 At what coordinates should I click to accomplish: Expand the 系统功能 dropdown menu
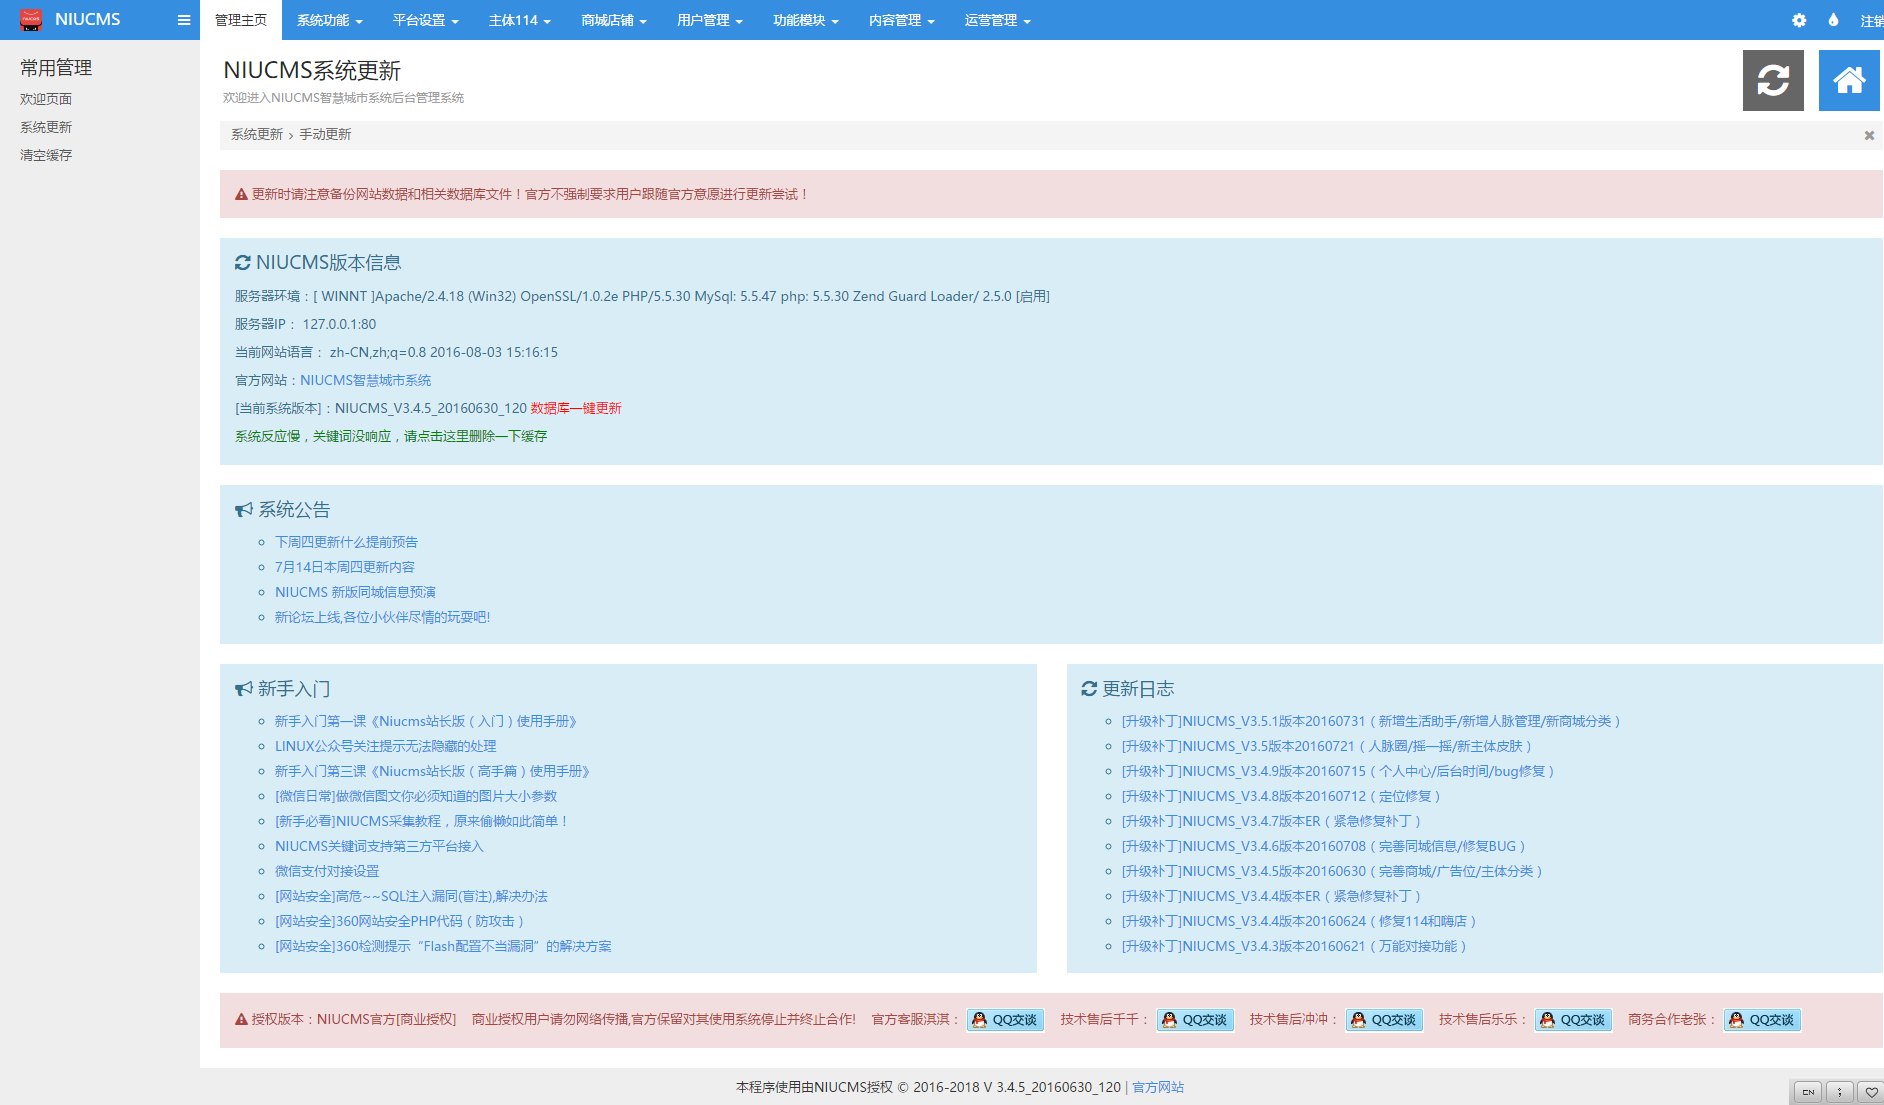(x=330, y=20)
